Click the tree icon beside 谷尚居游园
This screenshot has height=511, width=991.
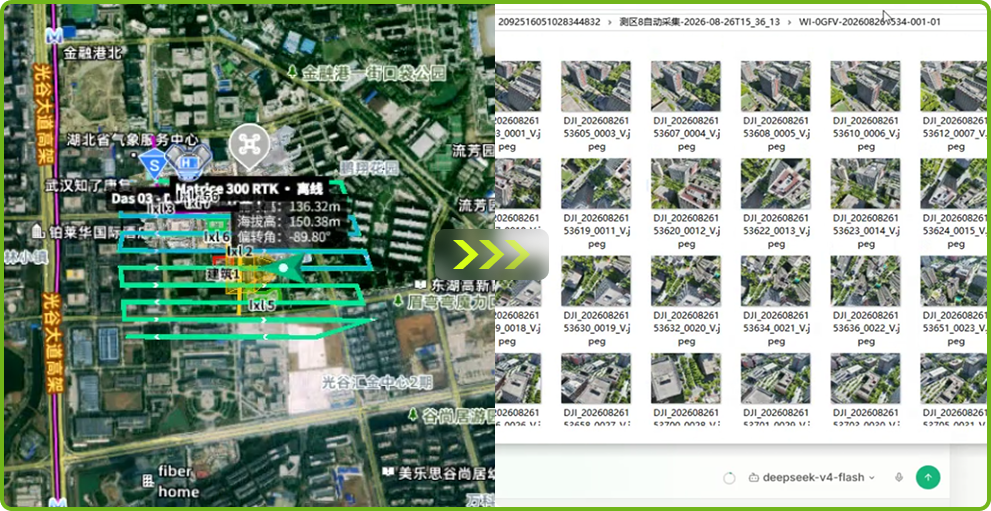tap(413, 415)
